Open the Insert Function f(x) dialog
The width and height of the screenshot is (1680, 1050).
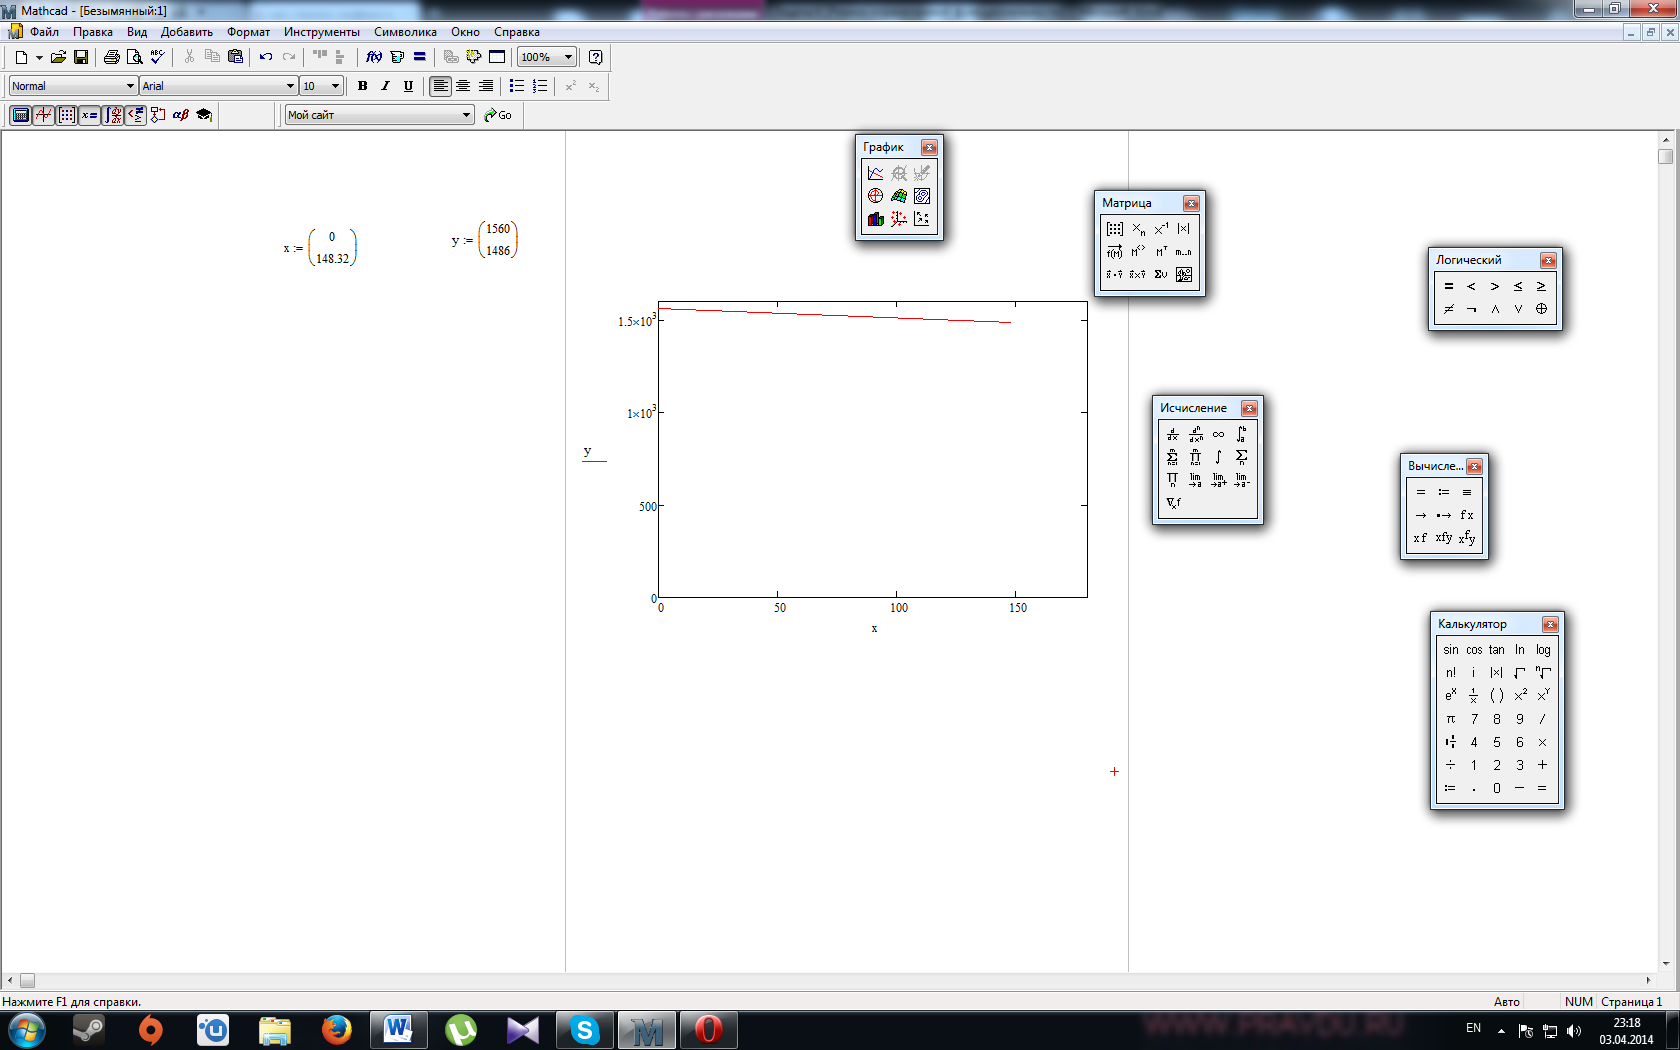click(373, 57)
